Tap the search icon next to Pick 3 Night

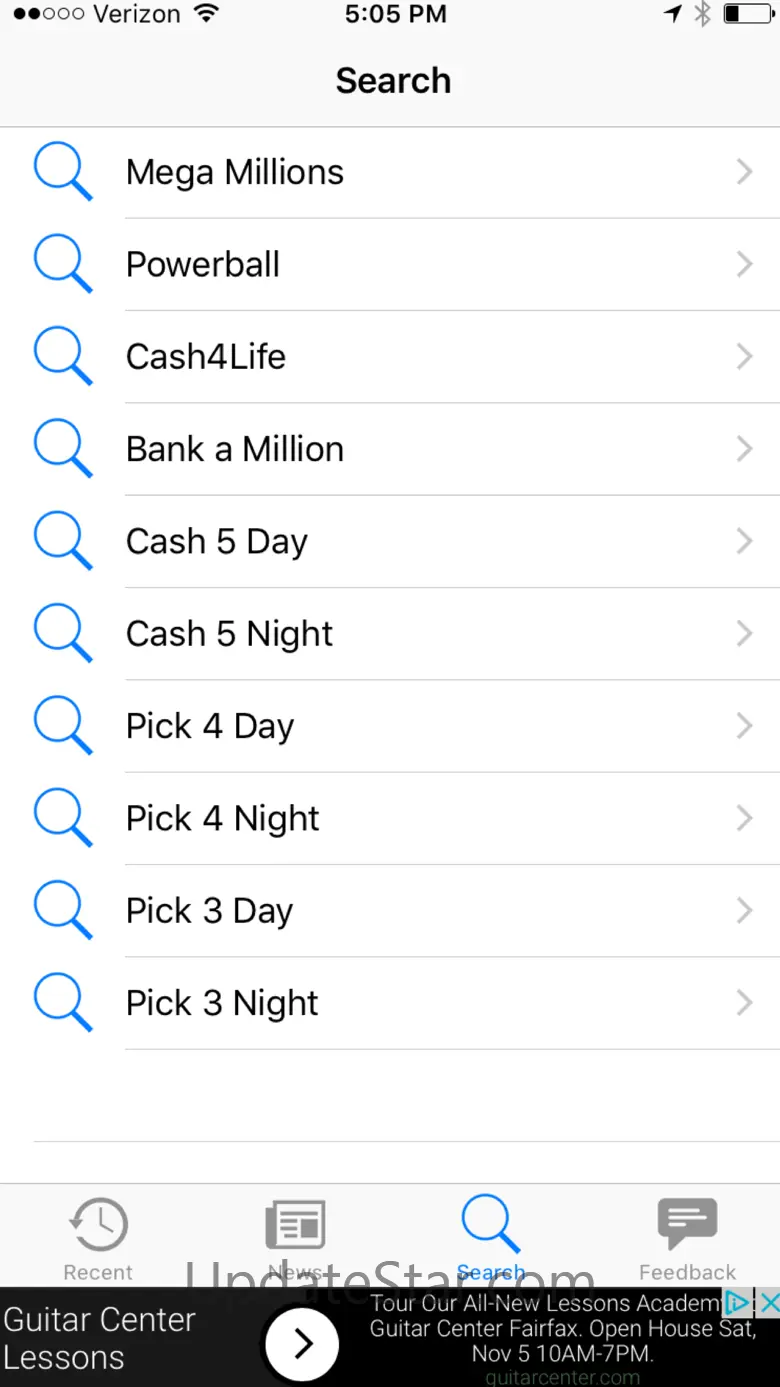click(63, 1003)
